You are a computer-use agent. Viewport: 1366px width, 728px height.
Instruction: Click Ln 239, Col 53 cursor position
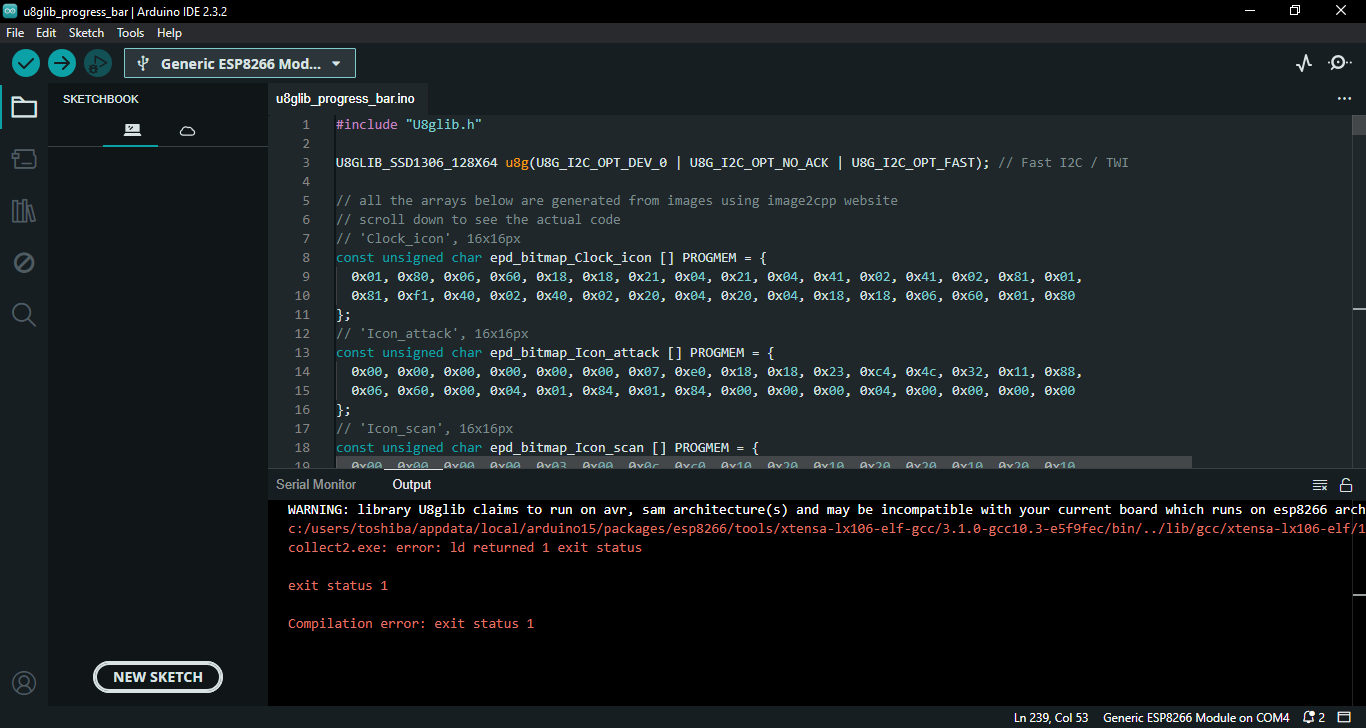pos(1051,718)
